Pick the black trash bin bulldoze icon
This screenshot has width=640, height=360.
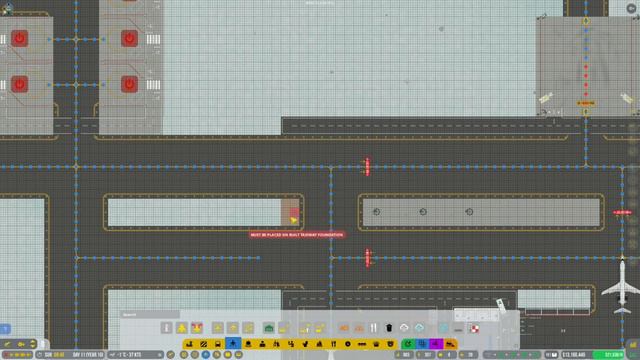pyautogui.click(x=389, y=328)
